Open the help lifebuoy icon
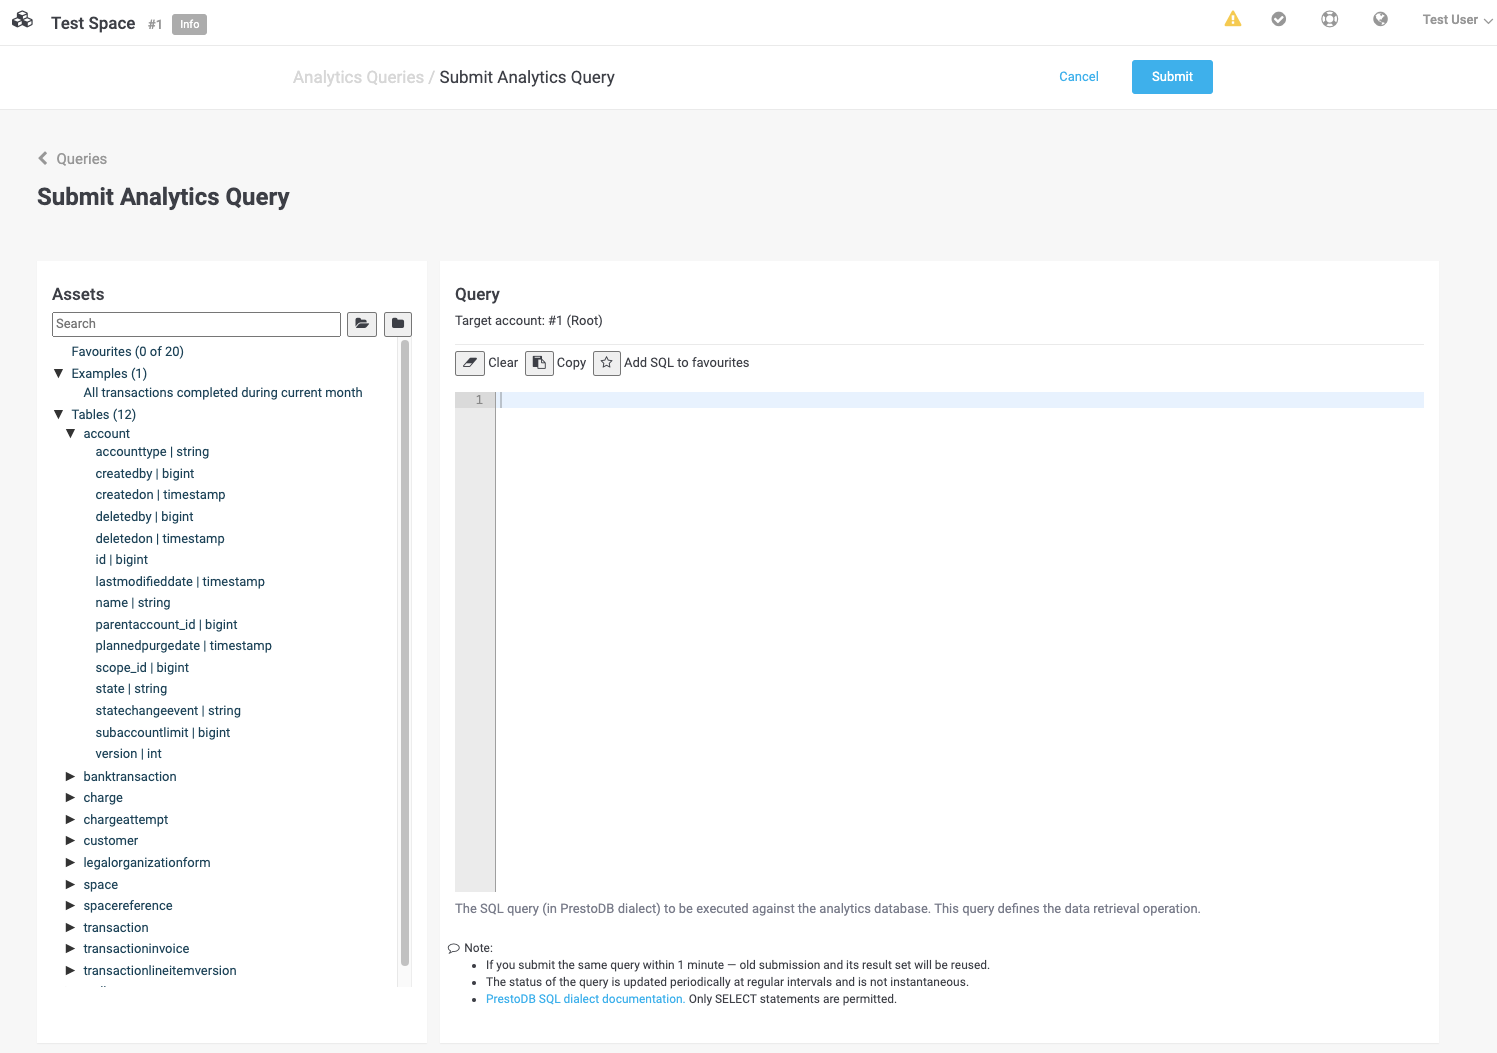The image size is (1497, 1053). coord(1329,19)
